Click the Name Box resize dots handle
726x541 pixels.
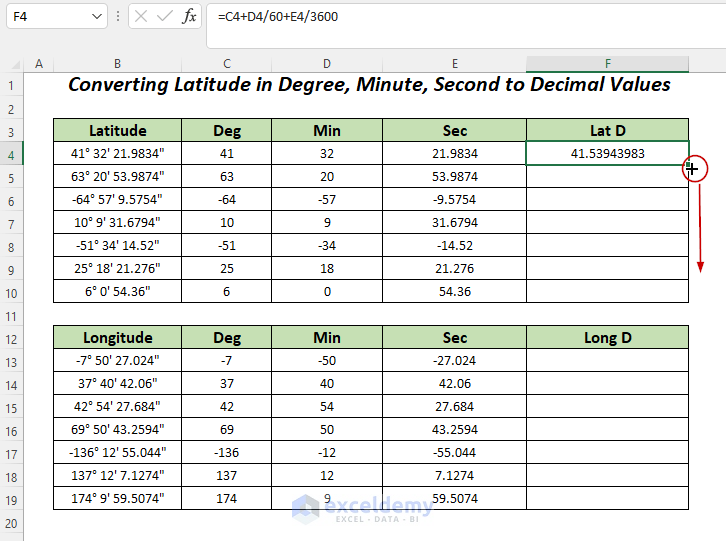coord(119,17)
